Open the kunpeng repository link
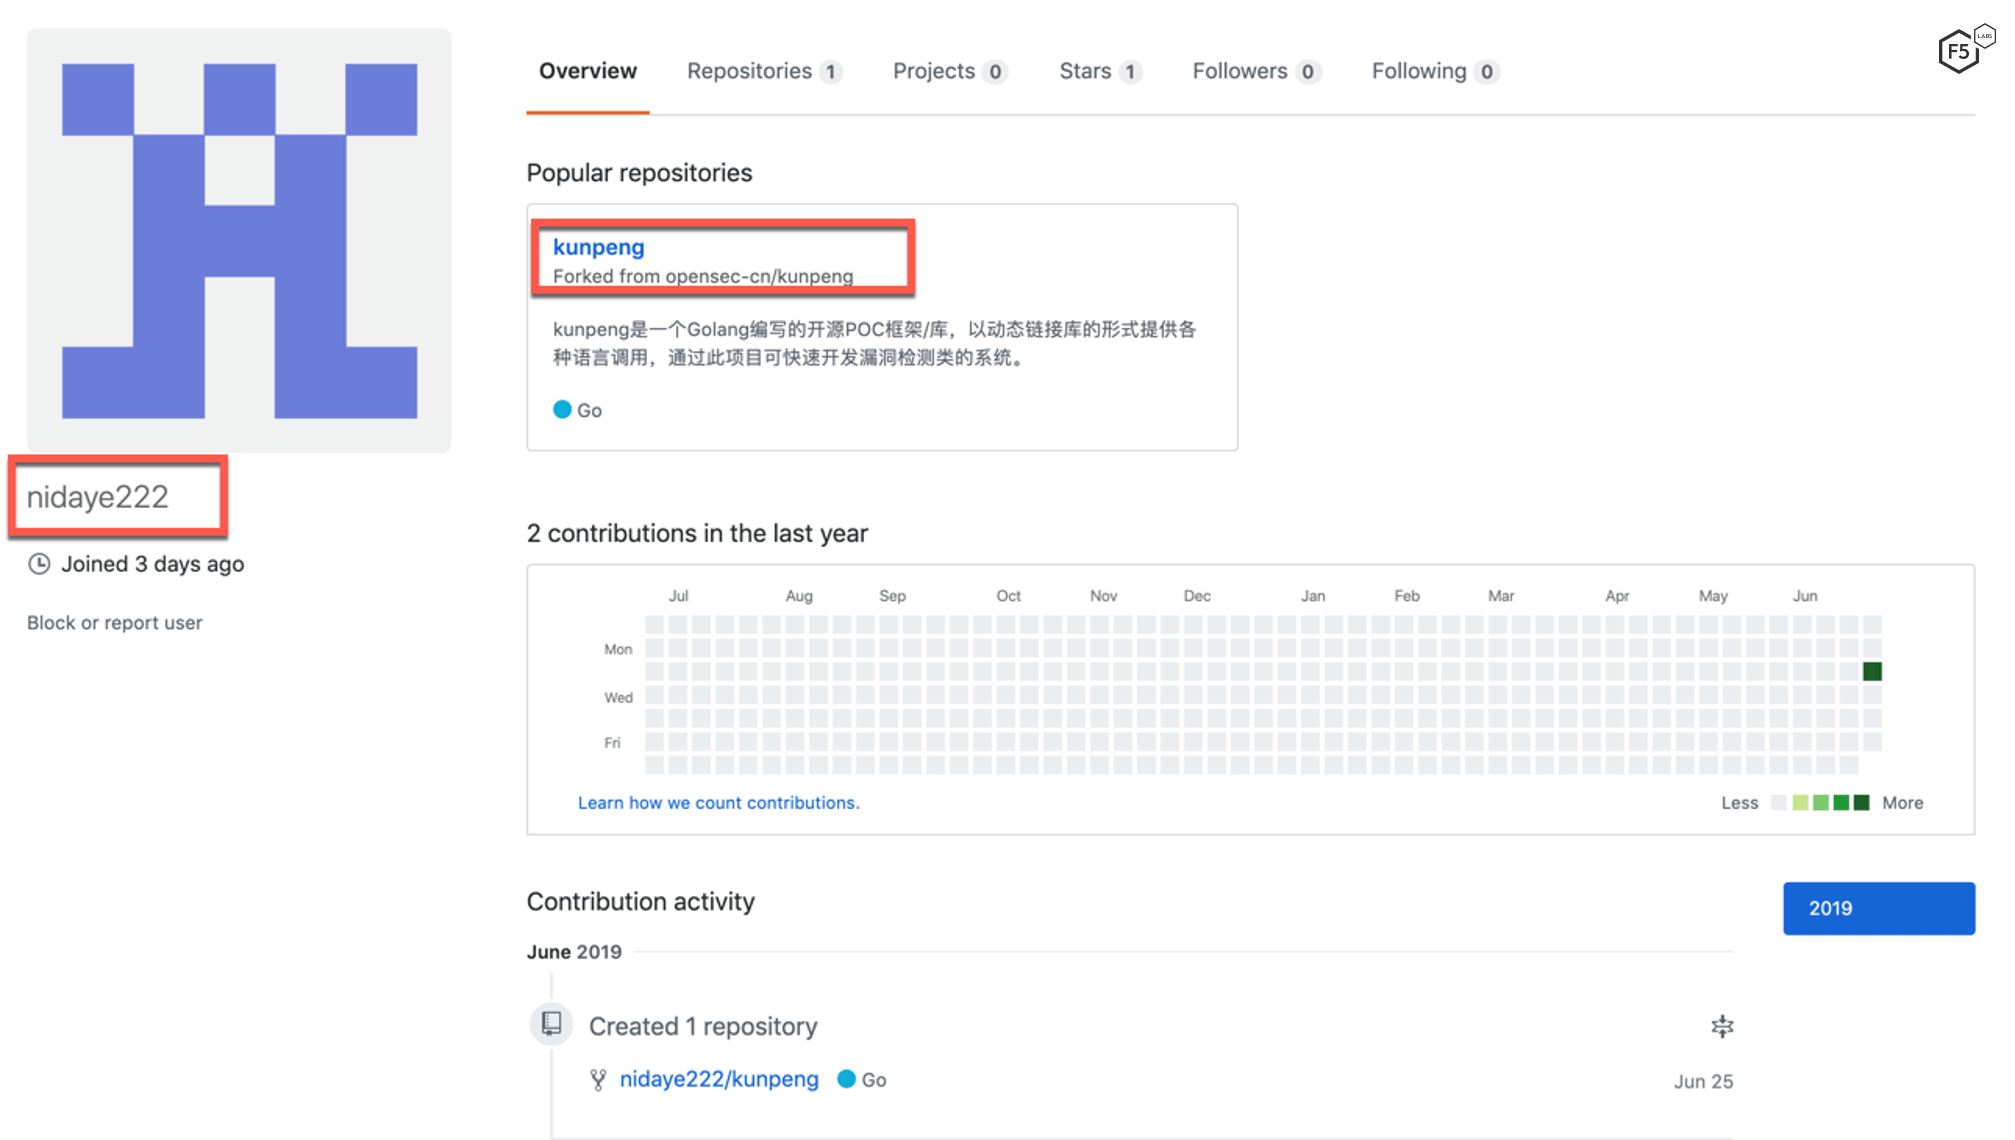This screenshot has width=2015, height=1140. click(598, 247)
